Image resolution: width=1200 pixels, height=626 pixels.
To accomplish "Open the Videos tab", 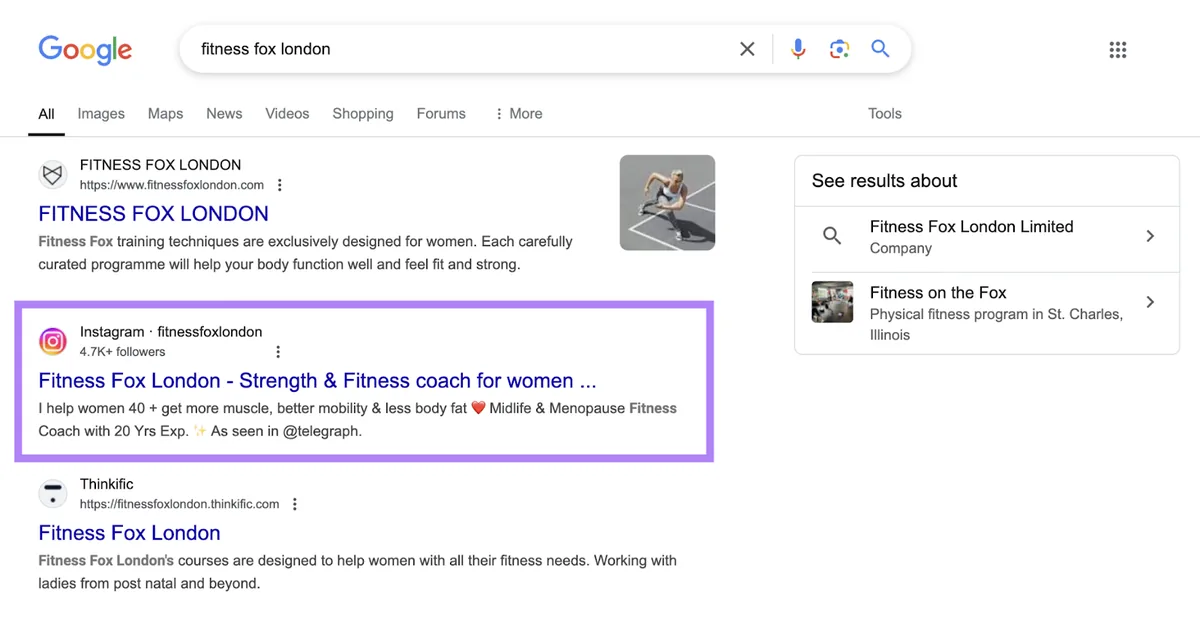I will (287, 114).
